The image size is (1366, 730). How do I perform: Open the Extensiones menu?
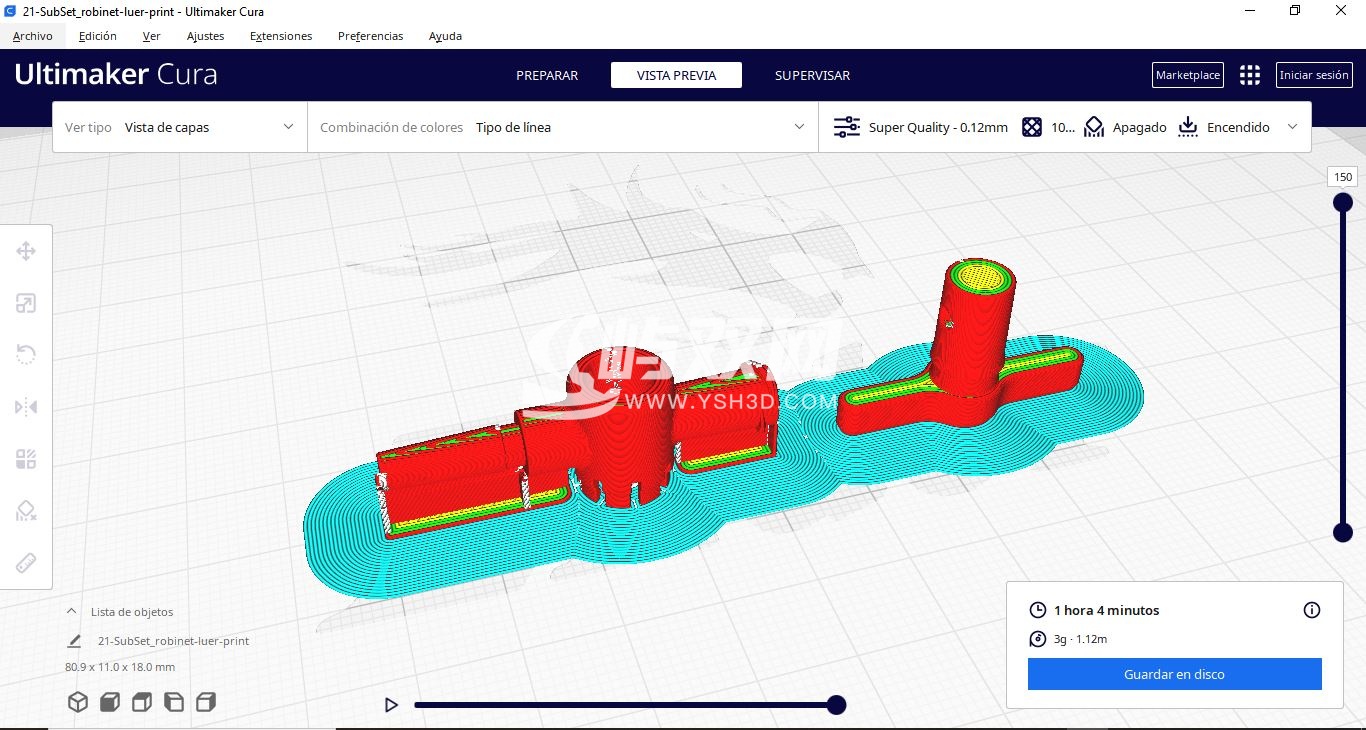coord(281,36)
